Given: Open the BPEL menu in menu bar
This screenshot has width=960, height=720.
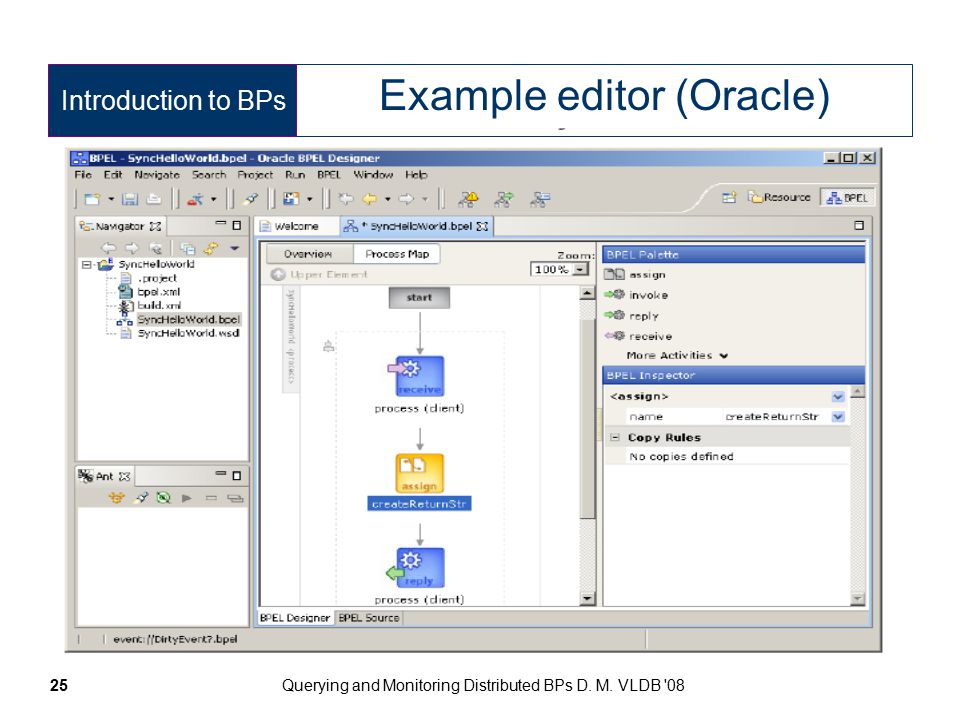Looking at the screenshot, I should (x=329, y=175).
